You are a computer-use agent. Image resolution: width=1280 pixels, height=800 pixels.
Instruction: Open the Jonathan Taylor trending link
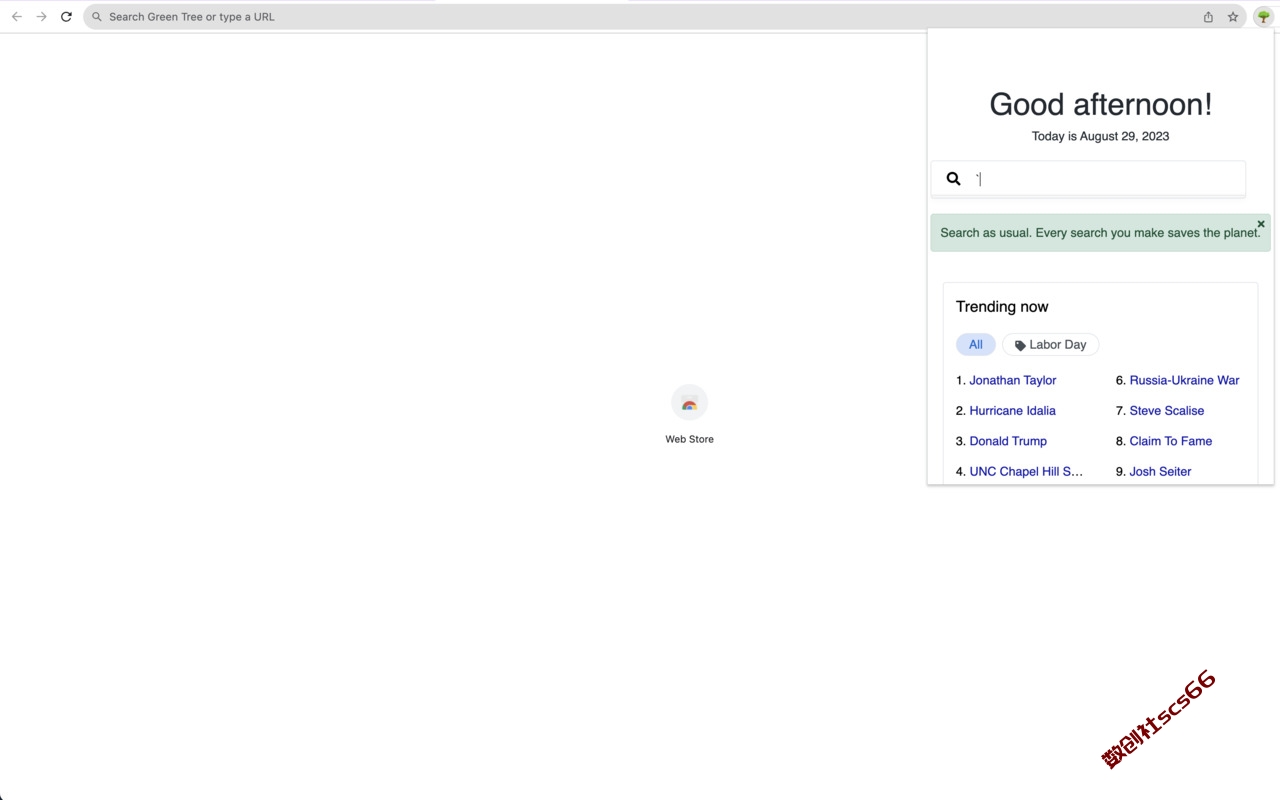click(1013, 380)
